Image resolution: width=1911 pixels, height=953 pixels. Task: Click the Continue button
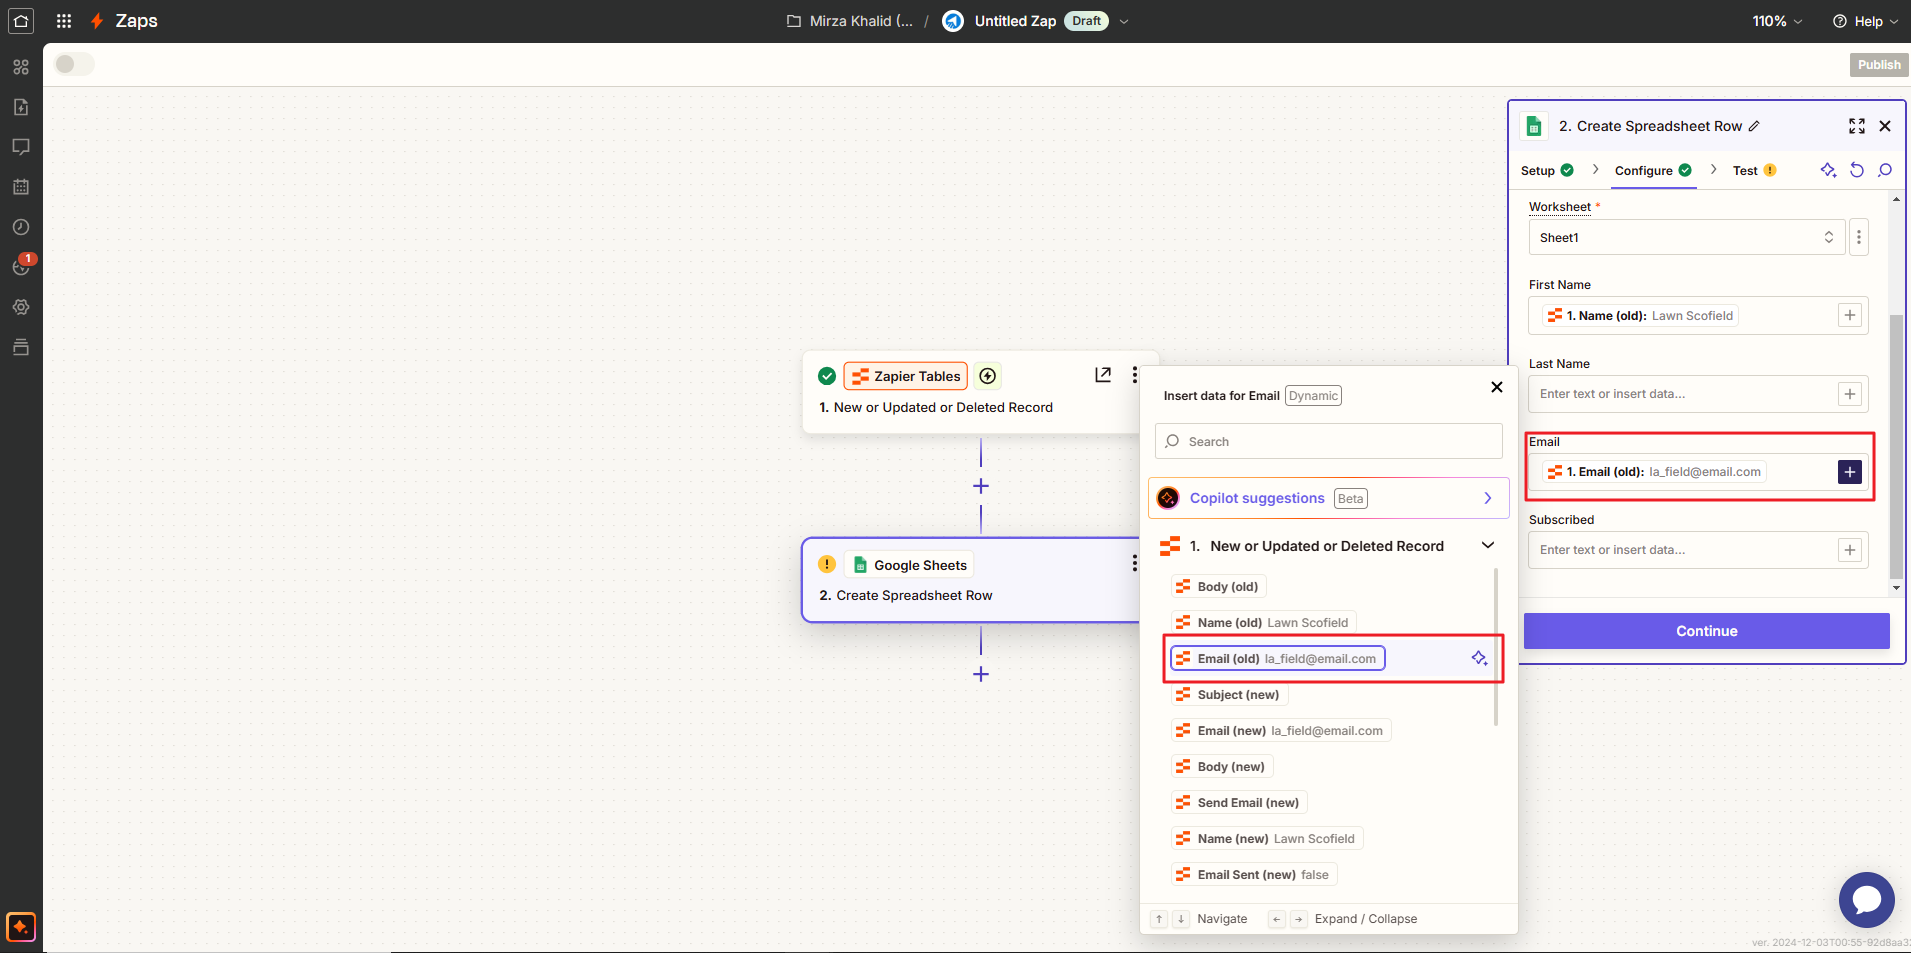1706,631
